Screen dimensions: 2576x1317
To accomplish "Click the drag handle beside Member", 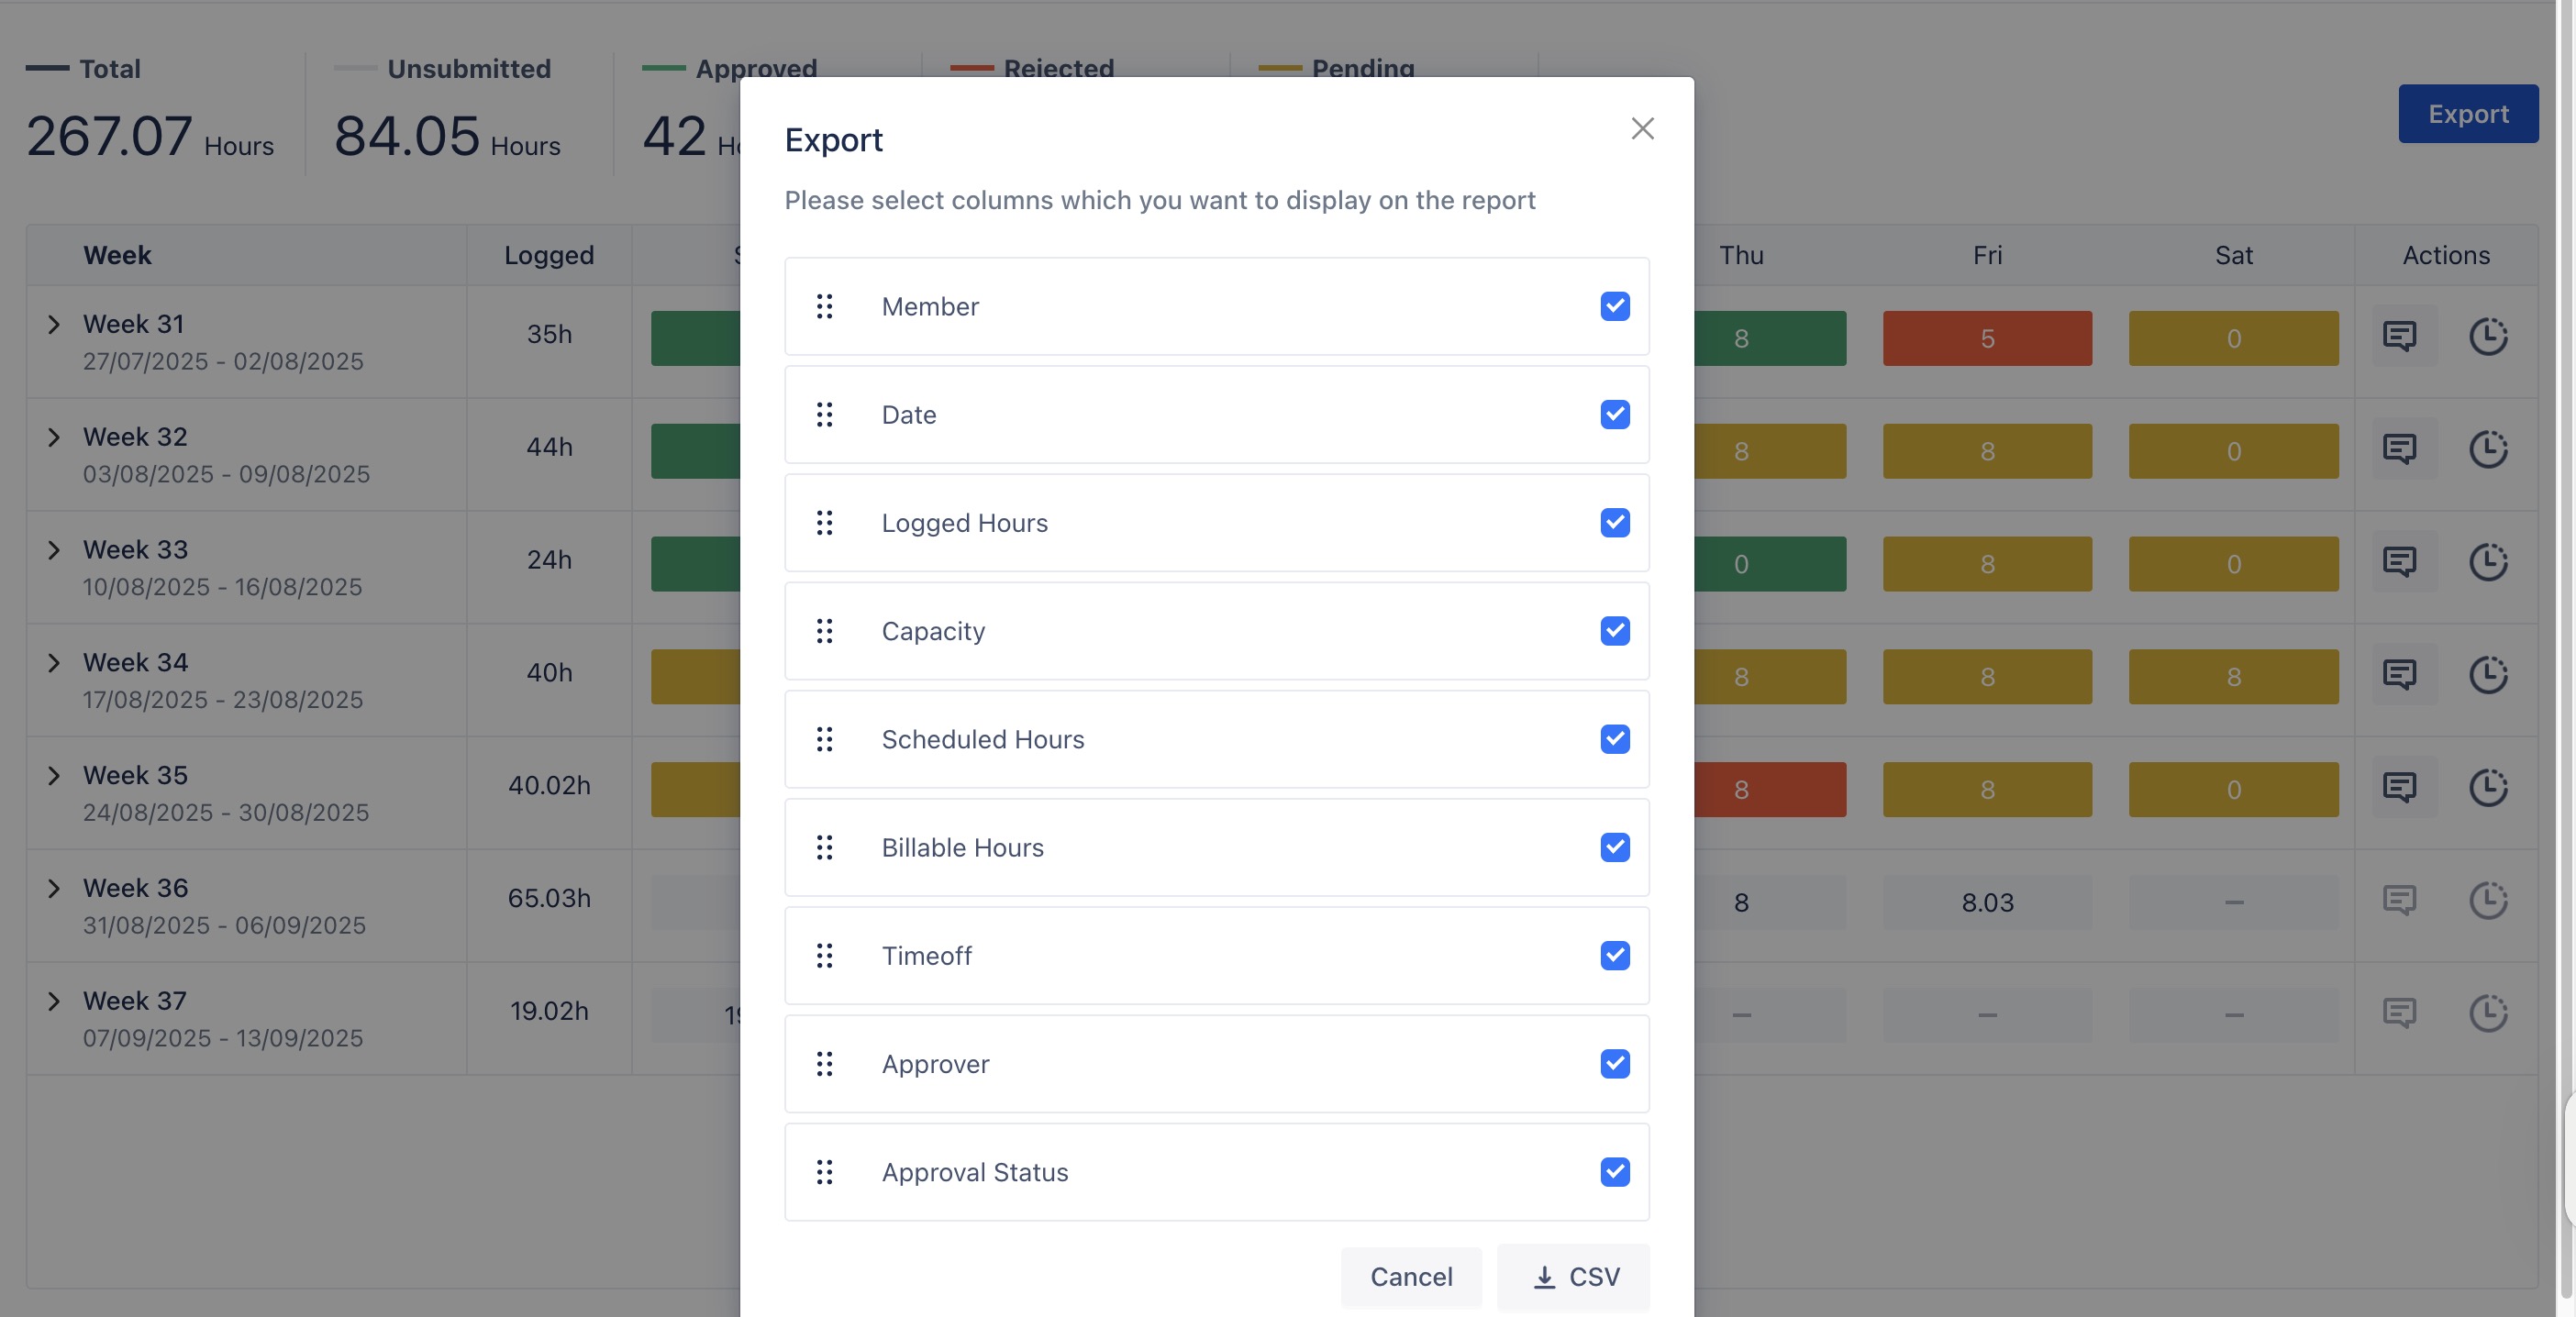I will [824, 306].
